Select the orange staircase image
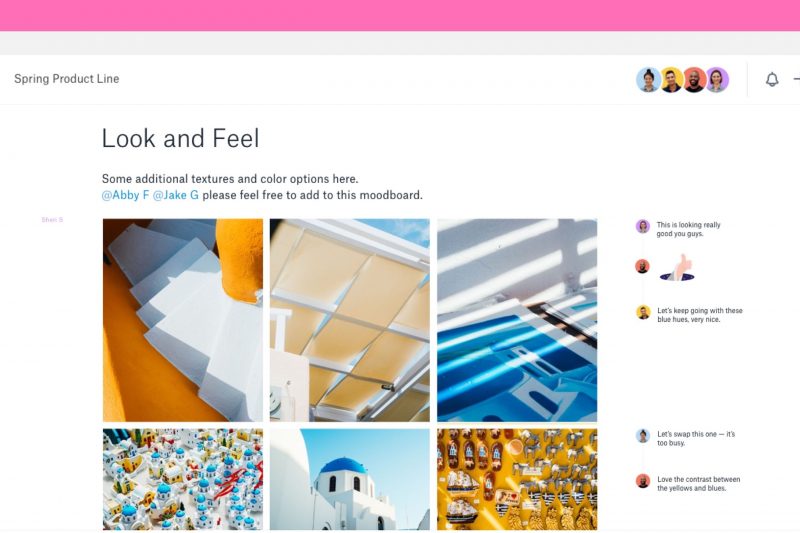This screenshot has width=800, height=533. 183,320
